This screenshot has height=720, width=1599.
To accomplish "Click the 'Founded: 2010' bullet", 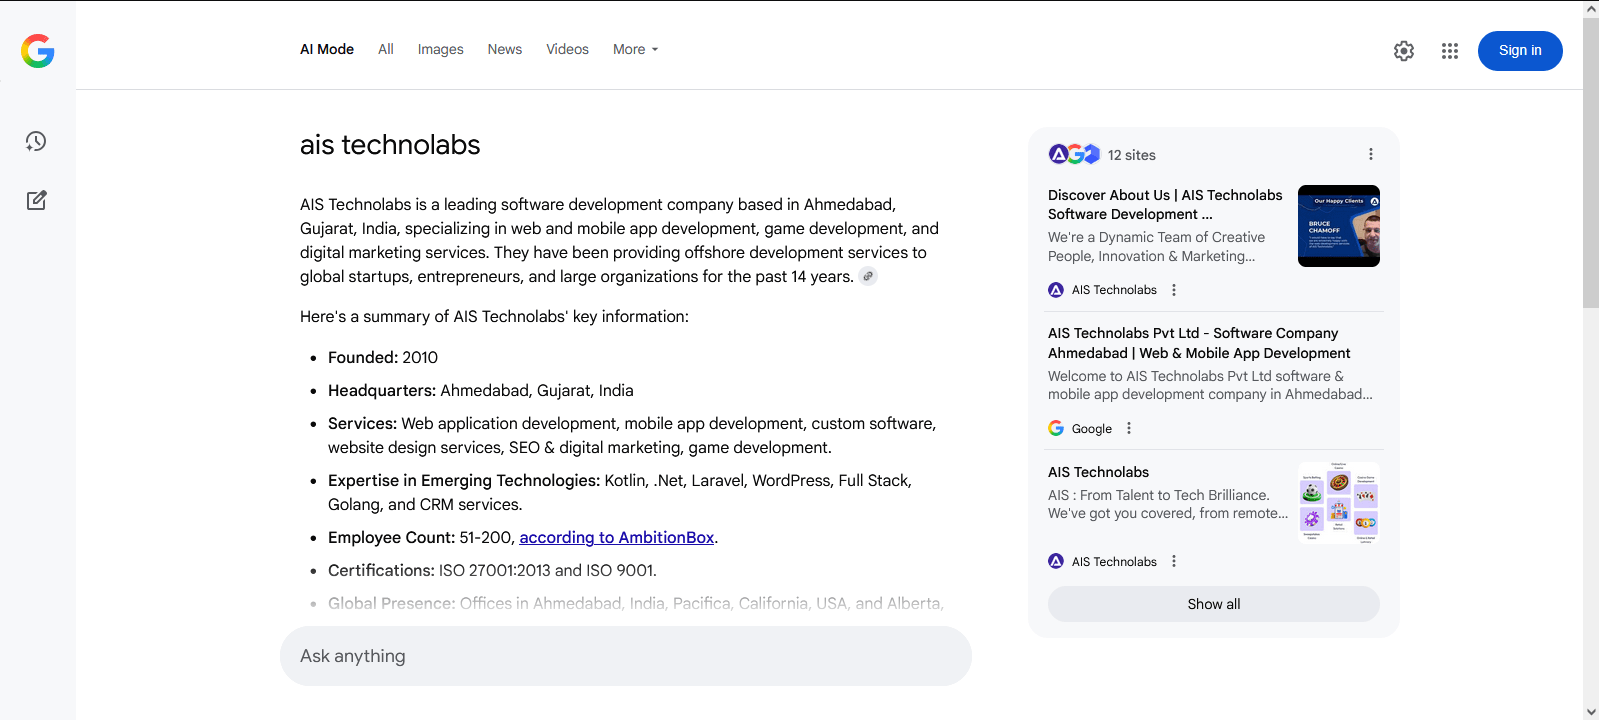I will [383, 357].
